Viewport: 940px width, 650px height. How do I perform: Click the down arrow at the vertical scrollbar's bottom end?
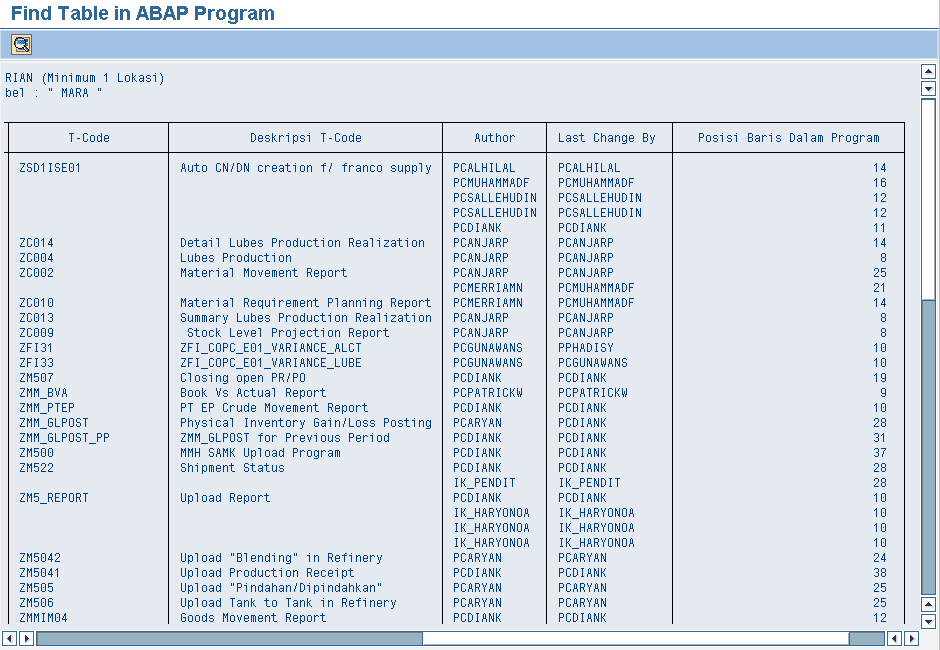(927, 621)
